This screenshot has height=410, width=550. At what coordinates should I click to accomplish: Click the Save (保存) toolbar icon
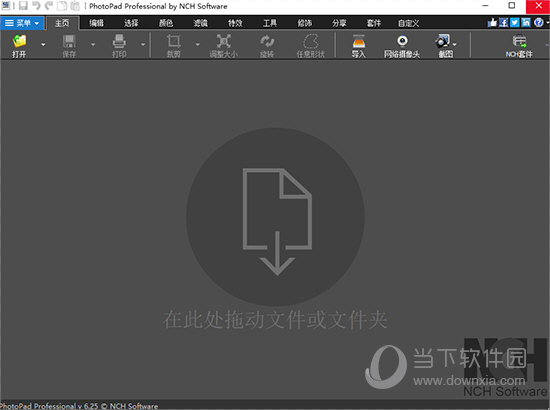pos(69,41)
